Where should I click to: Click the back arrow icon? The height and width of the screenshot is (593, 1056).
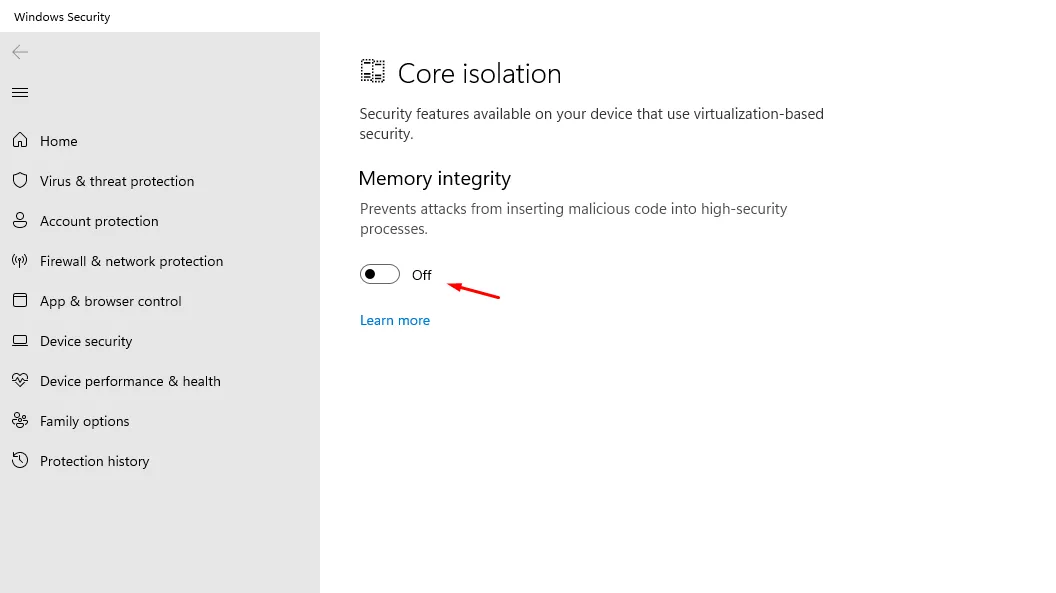(x=20, y=52)
